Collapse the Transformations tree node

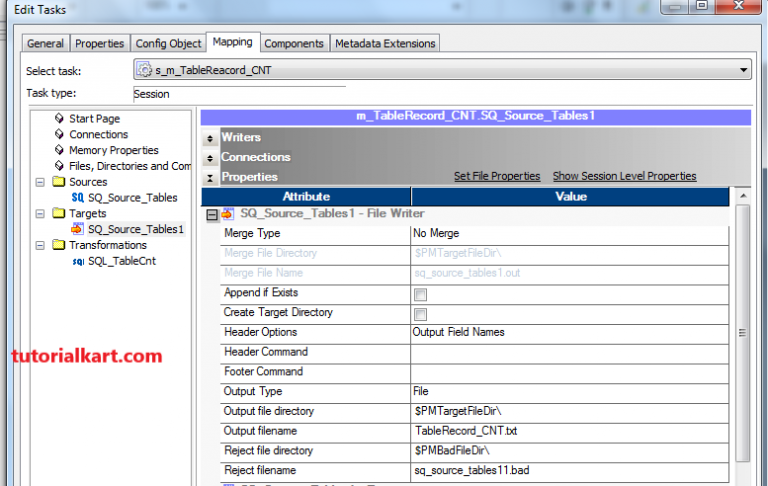pyautogui.click(x=40, y=245)
